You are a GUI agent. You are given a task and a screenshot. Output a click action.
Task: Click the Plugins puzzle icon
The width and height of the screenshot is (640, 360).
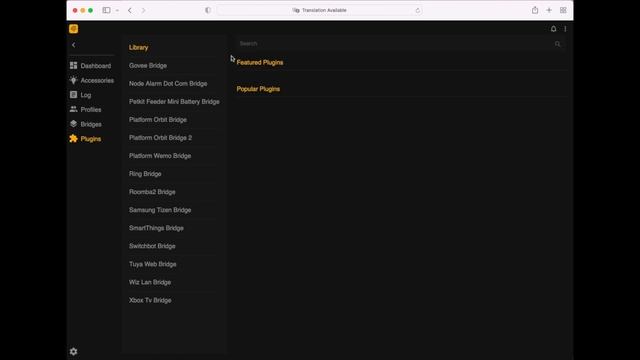[x=73, y=138]
